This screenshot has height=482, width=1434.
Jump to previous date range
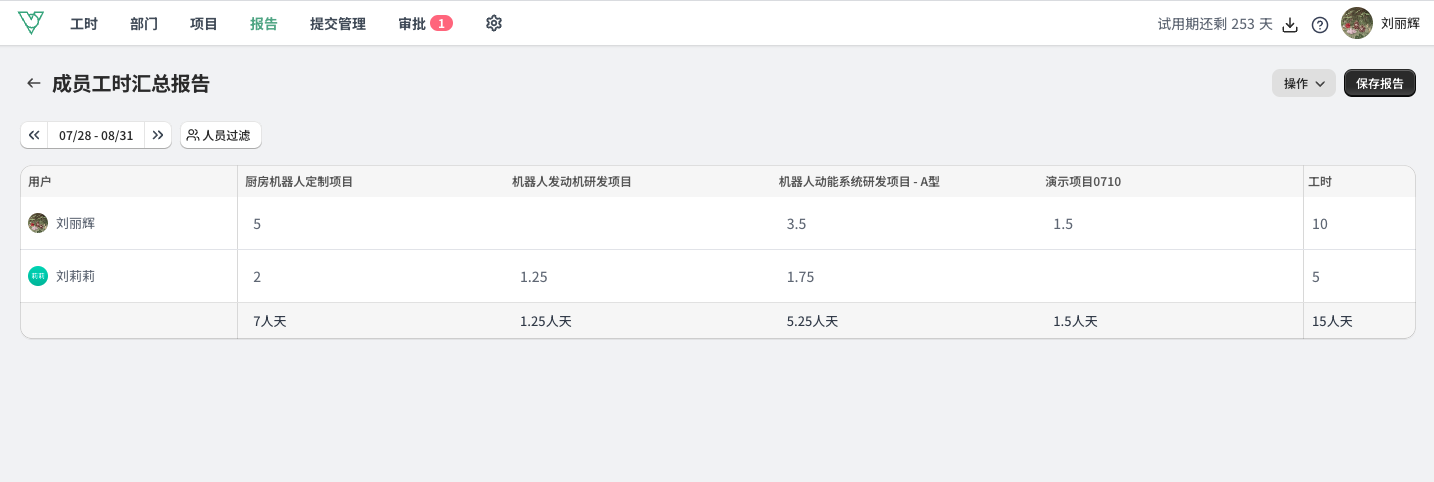coord(34,135)
